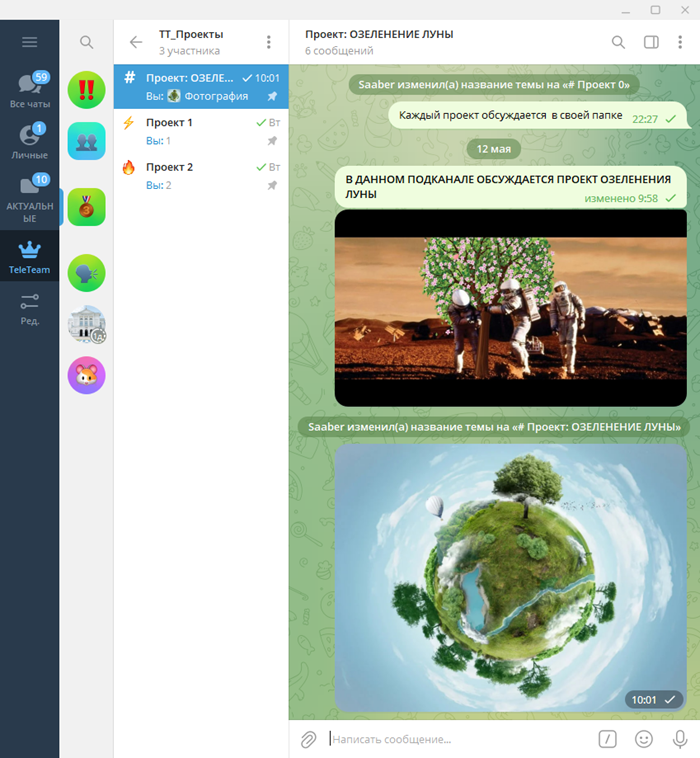Open the TeleTeam folder

[29, 257]
